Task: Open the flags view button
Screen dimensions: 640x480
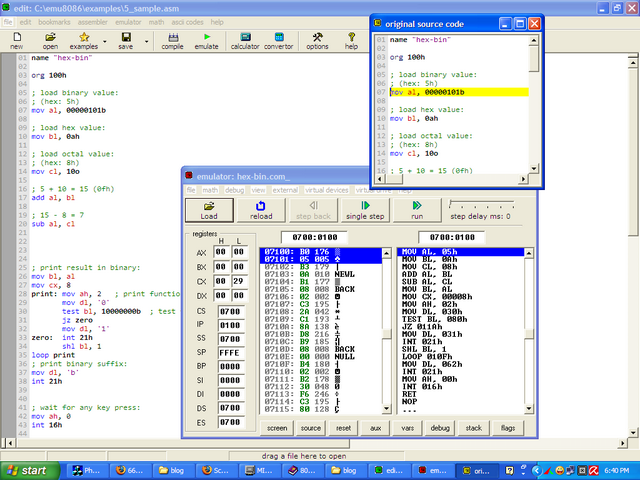Action: tap(508, 428)
